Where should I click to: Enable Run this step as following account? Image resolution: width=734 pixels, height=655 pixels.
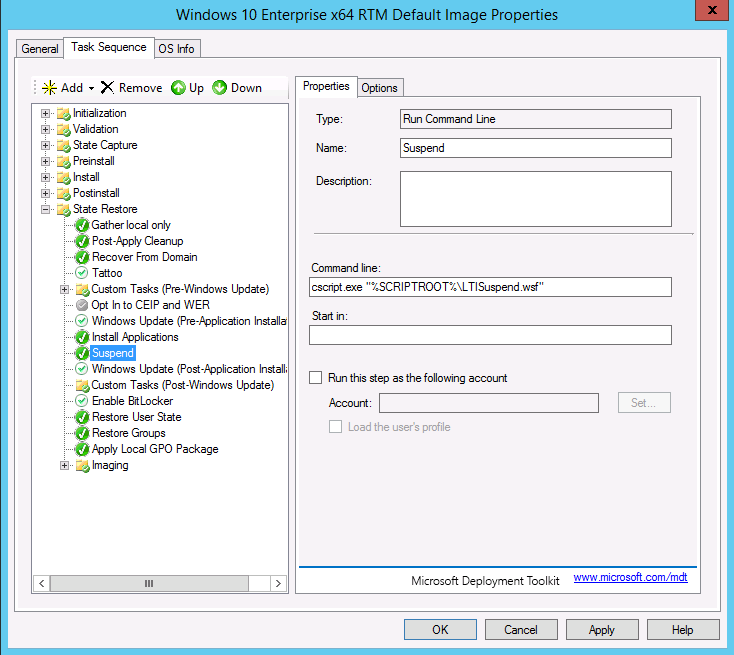click(316, 378)
